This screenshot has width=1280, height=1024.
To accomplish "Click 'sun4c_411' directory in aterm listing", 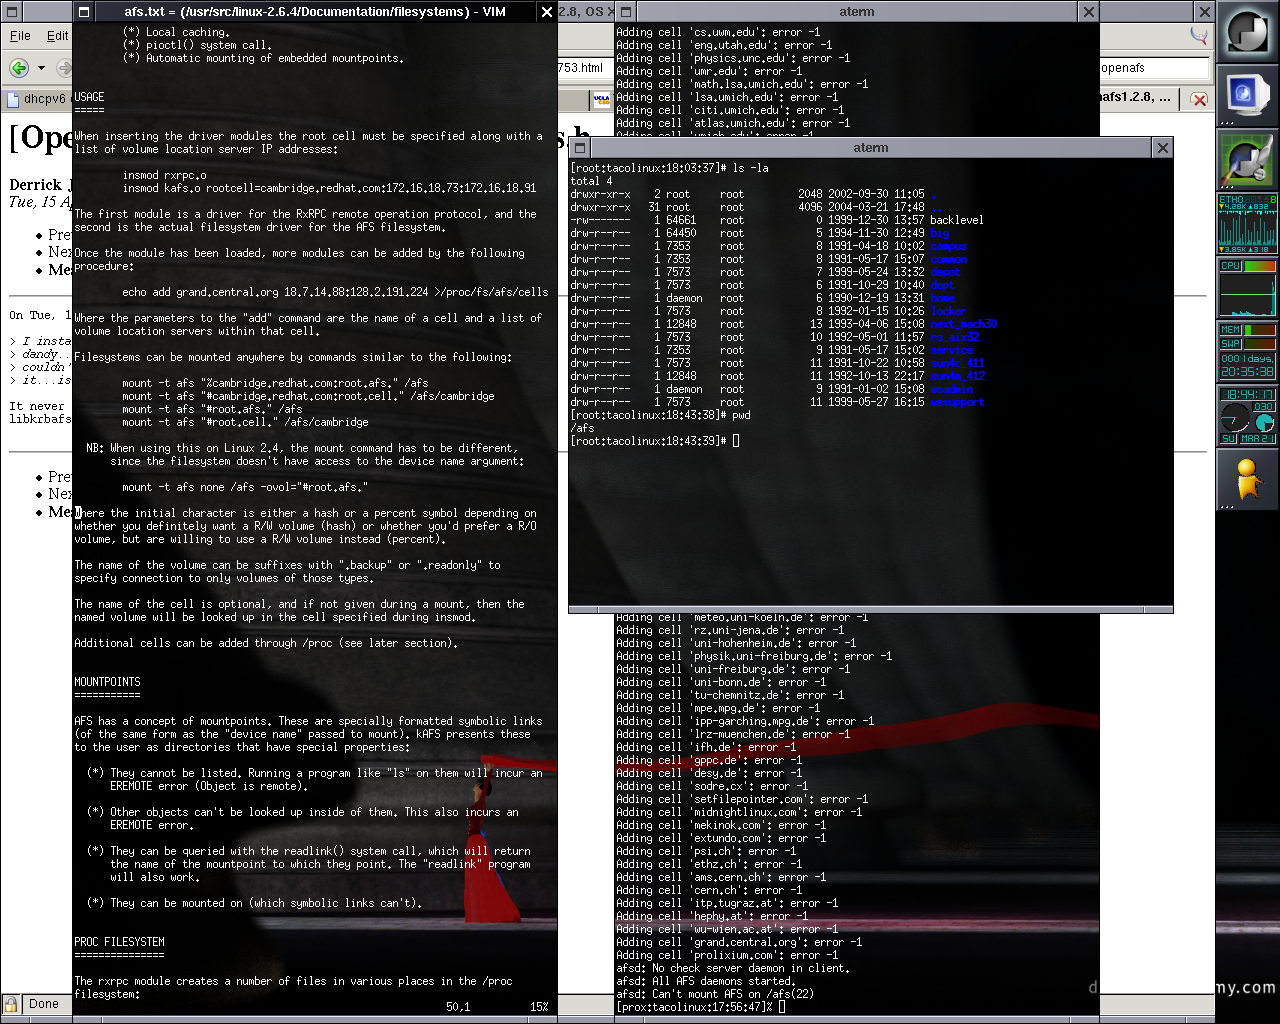I will [958, 363].
